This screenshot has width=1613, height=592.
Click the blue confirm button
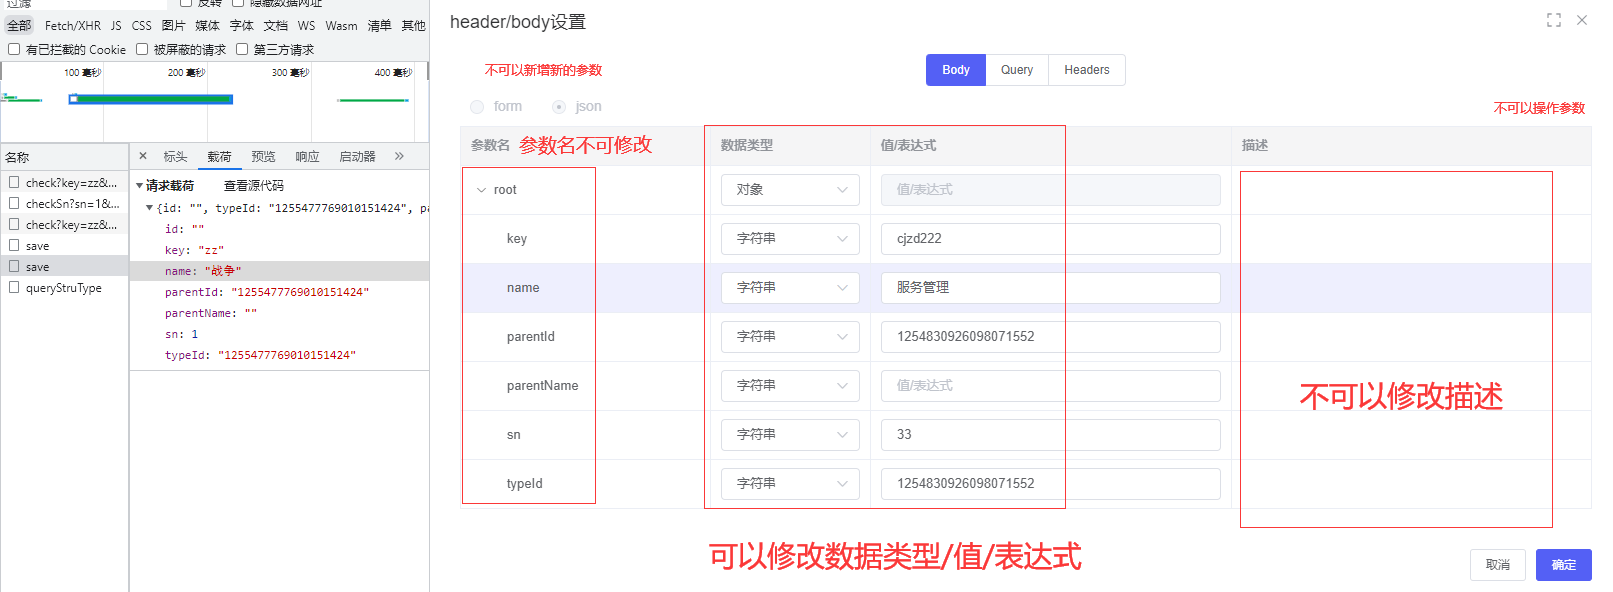tap(1563, 565)
